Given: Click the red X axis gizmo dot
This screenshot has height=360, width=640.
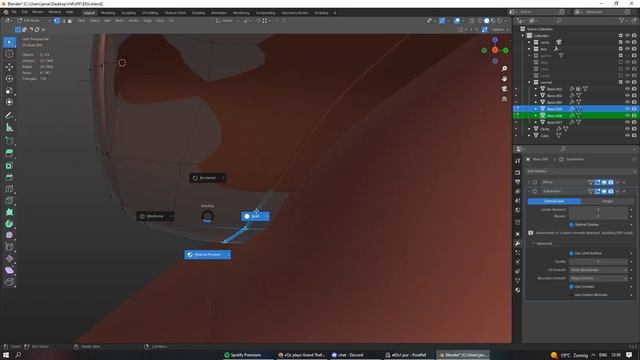Looking at the screenshot, I should 495,50.
